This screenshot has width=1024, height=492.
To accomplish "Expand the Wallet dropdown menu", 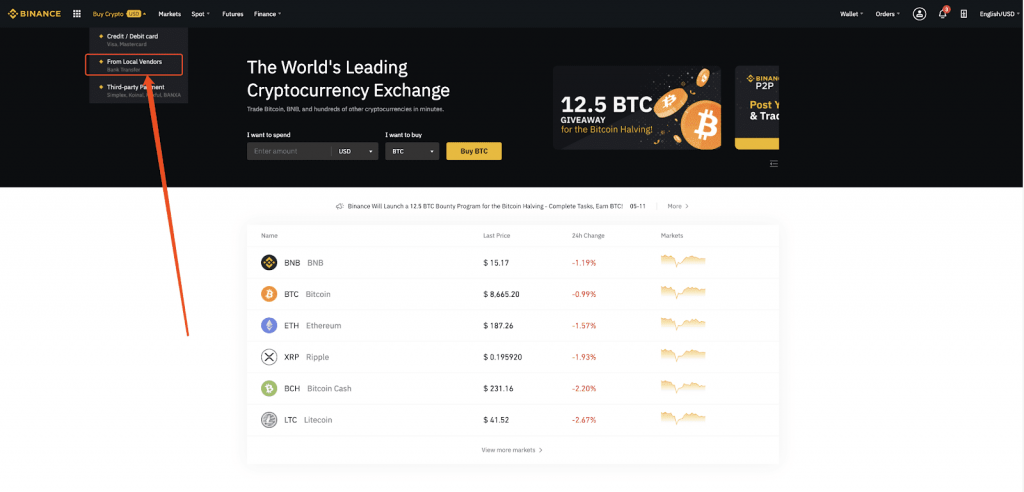I will (x=851, y=14).
